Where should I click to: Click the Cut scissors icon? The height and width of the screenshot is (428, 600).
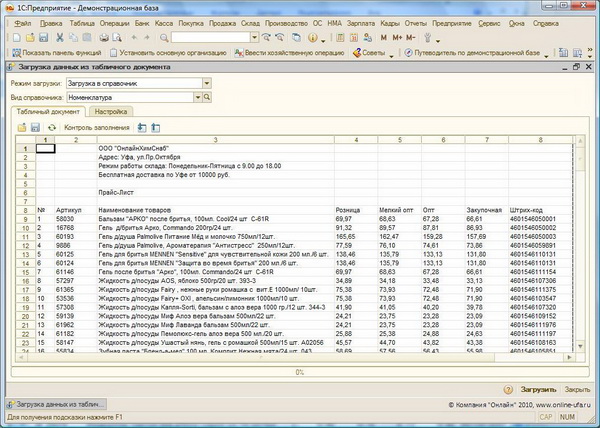[60, 37]
